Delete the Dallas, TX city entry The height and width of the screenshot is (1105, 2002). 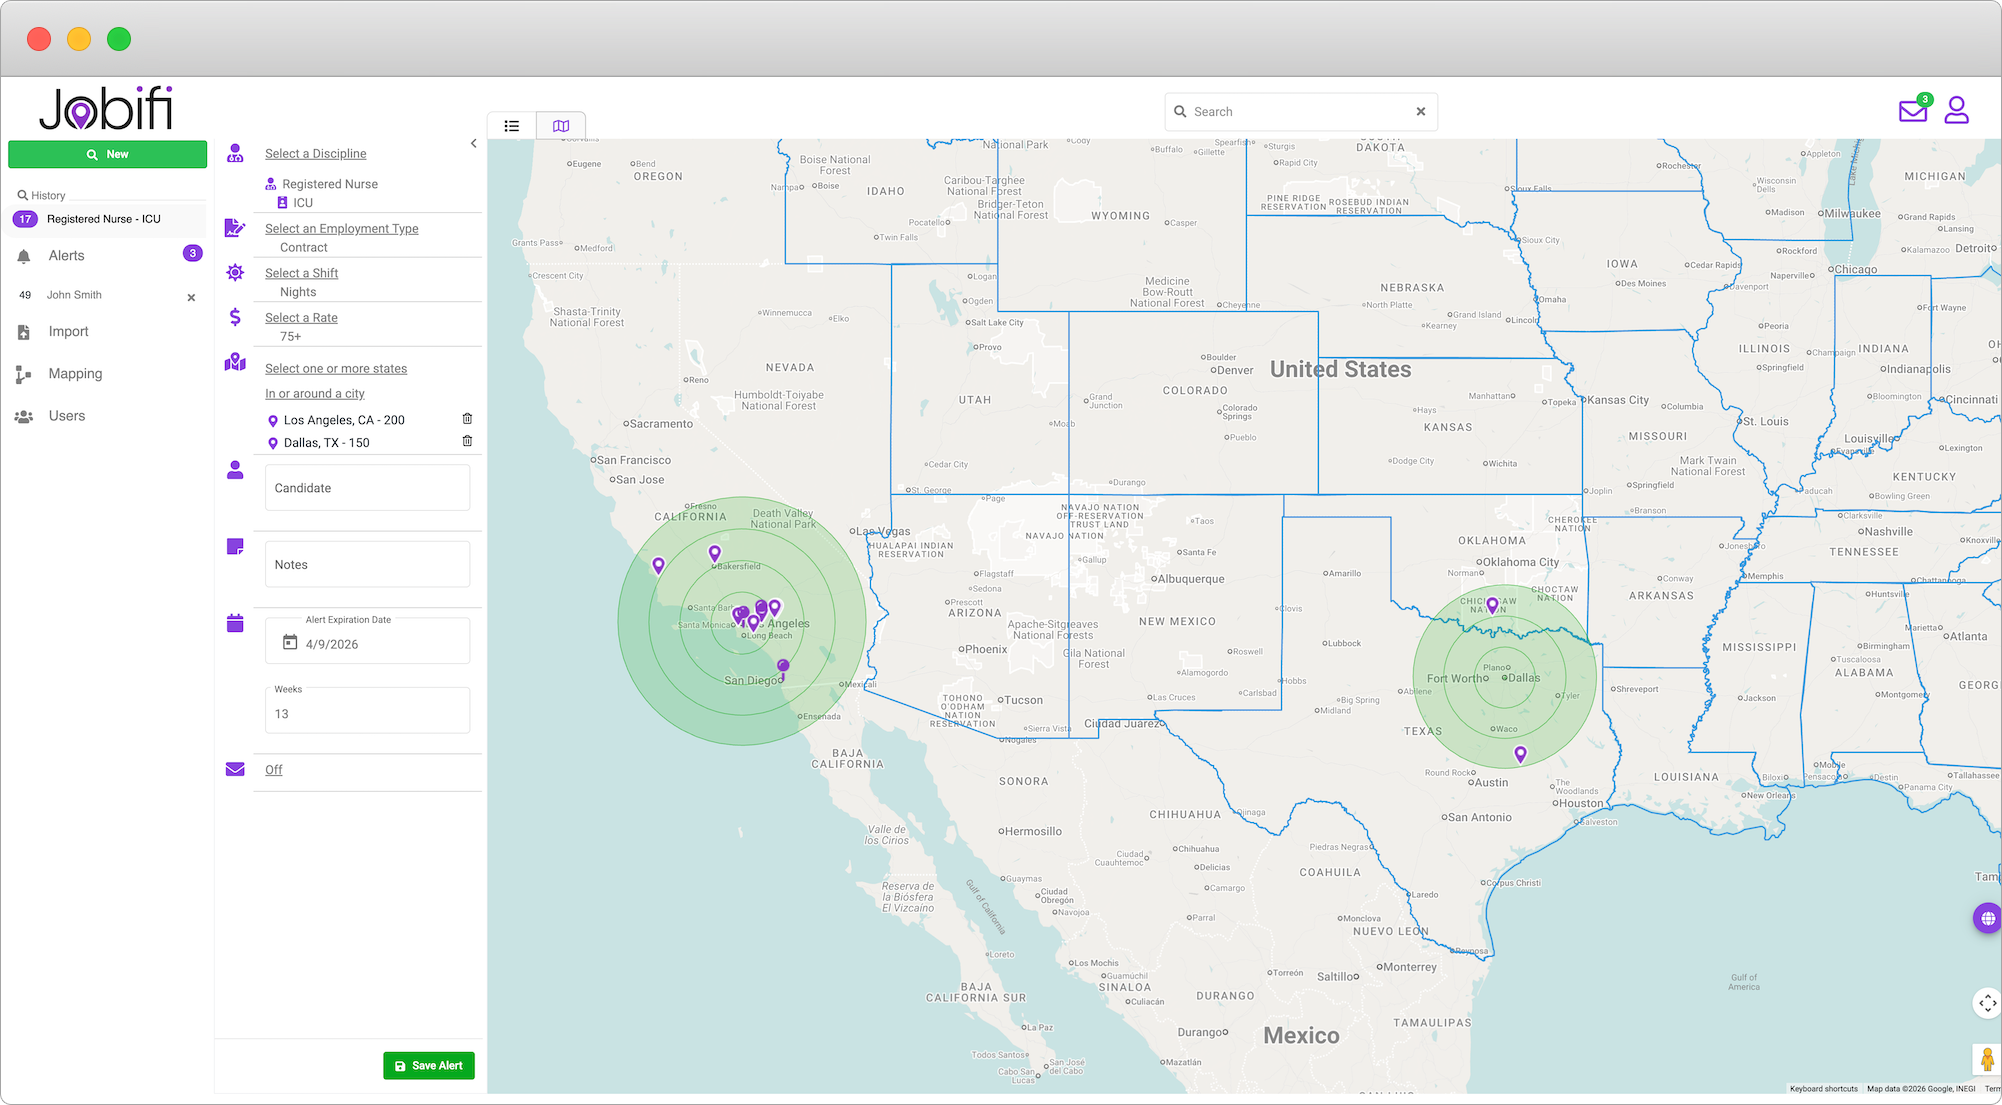tap(467, 441)
